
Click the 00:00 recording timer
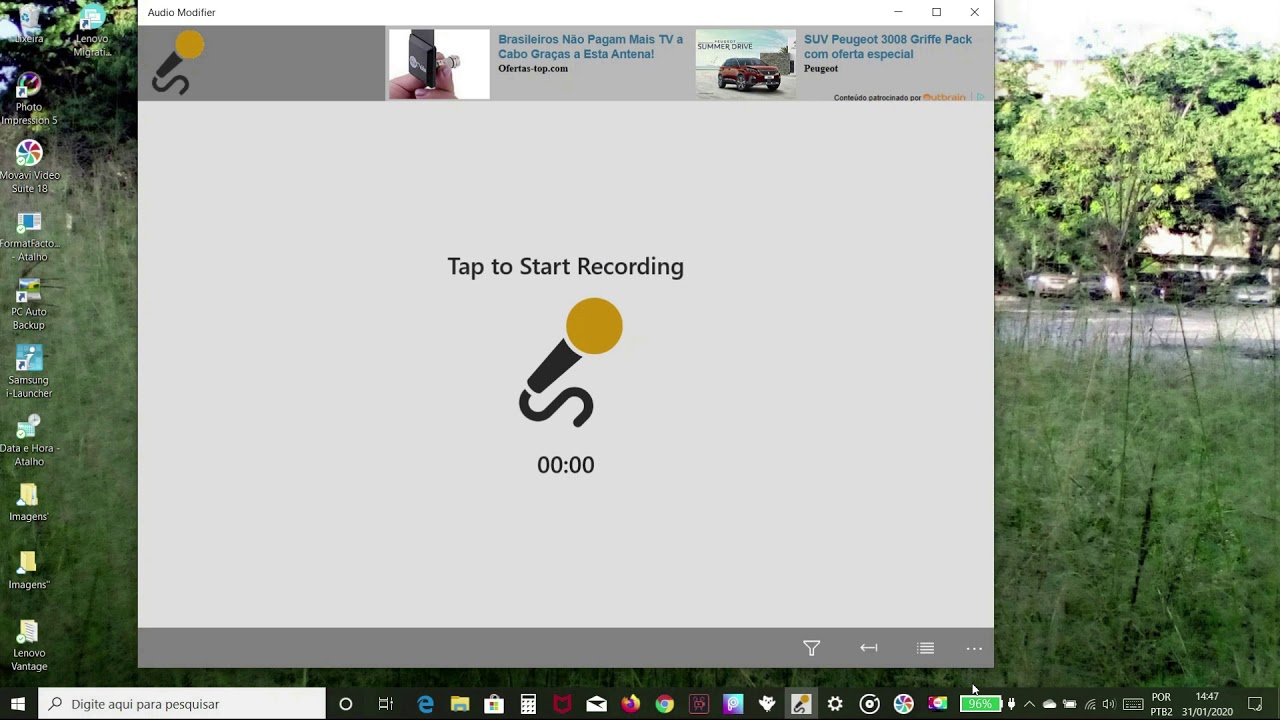click(566, 464)
